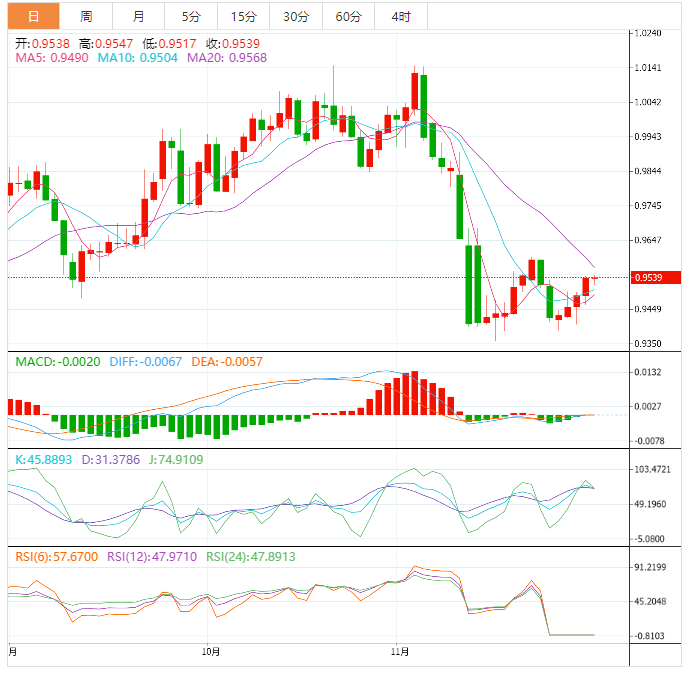Click the -0.0078 MACD axis label
Image resolution: width=691 pixels, height=674 pixels.
tap(649, 441)
